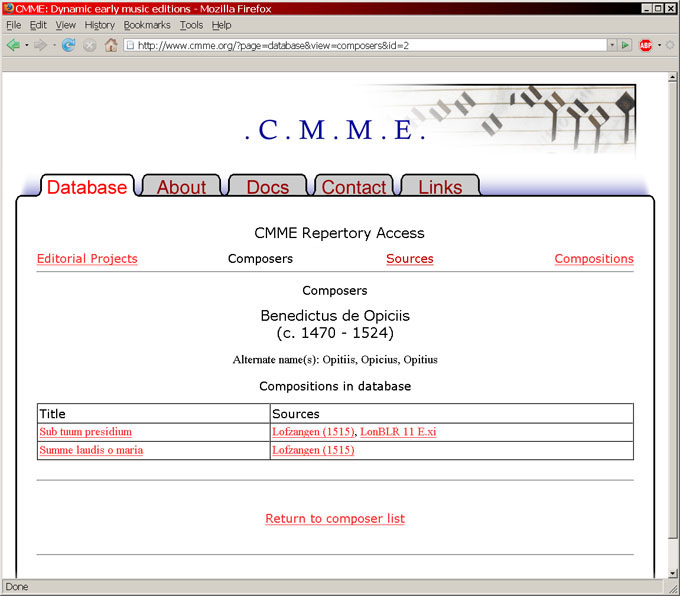680x596 pixels.
Task: Click the green Go button
Action: (625, 45)
